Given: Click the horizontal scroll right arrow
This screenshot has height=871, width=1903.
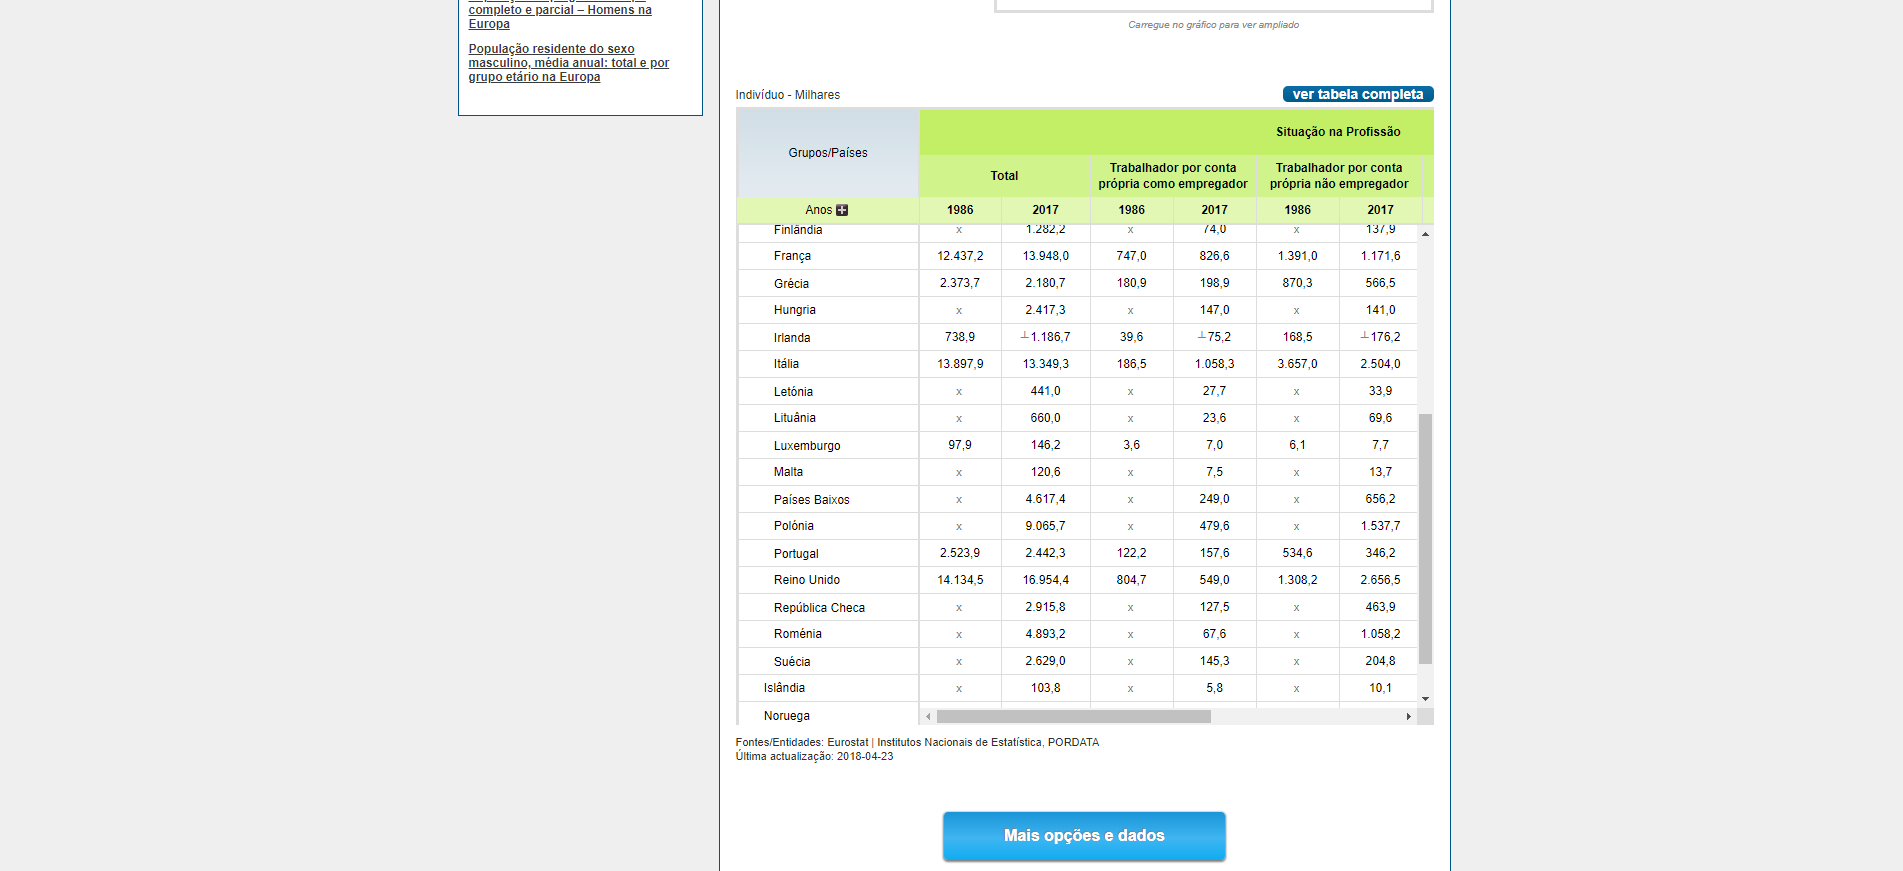Looking at the screenshot, I should [1408, 717].
